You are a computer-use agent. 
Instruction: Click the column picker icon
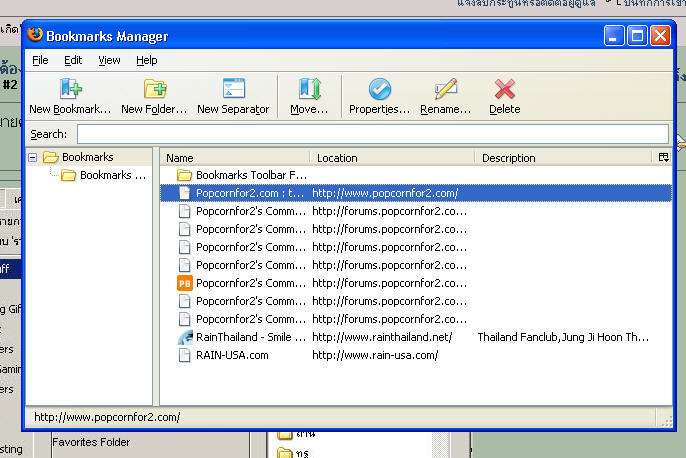point(663,157)
